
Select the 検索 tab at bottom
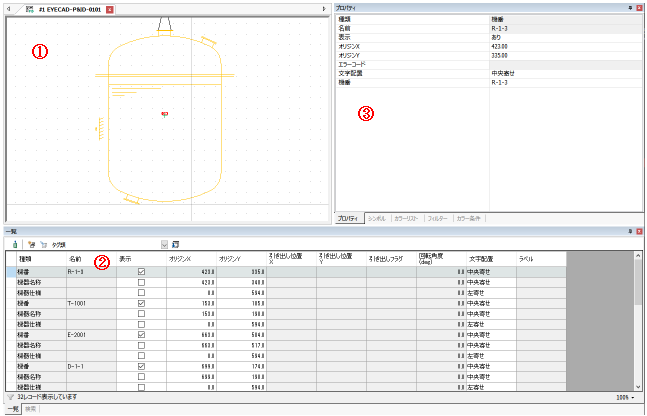pyautogui.click(x=31, y=409)
